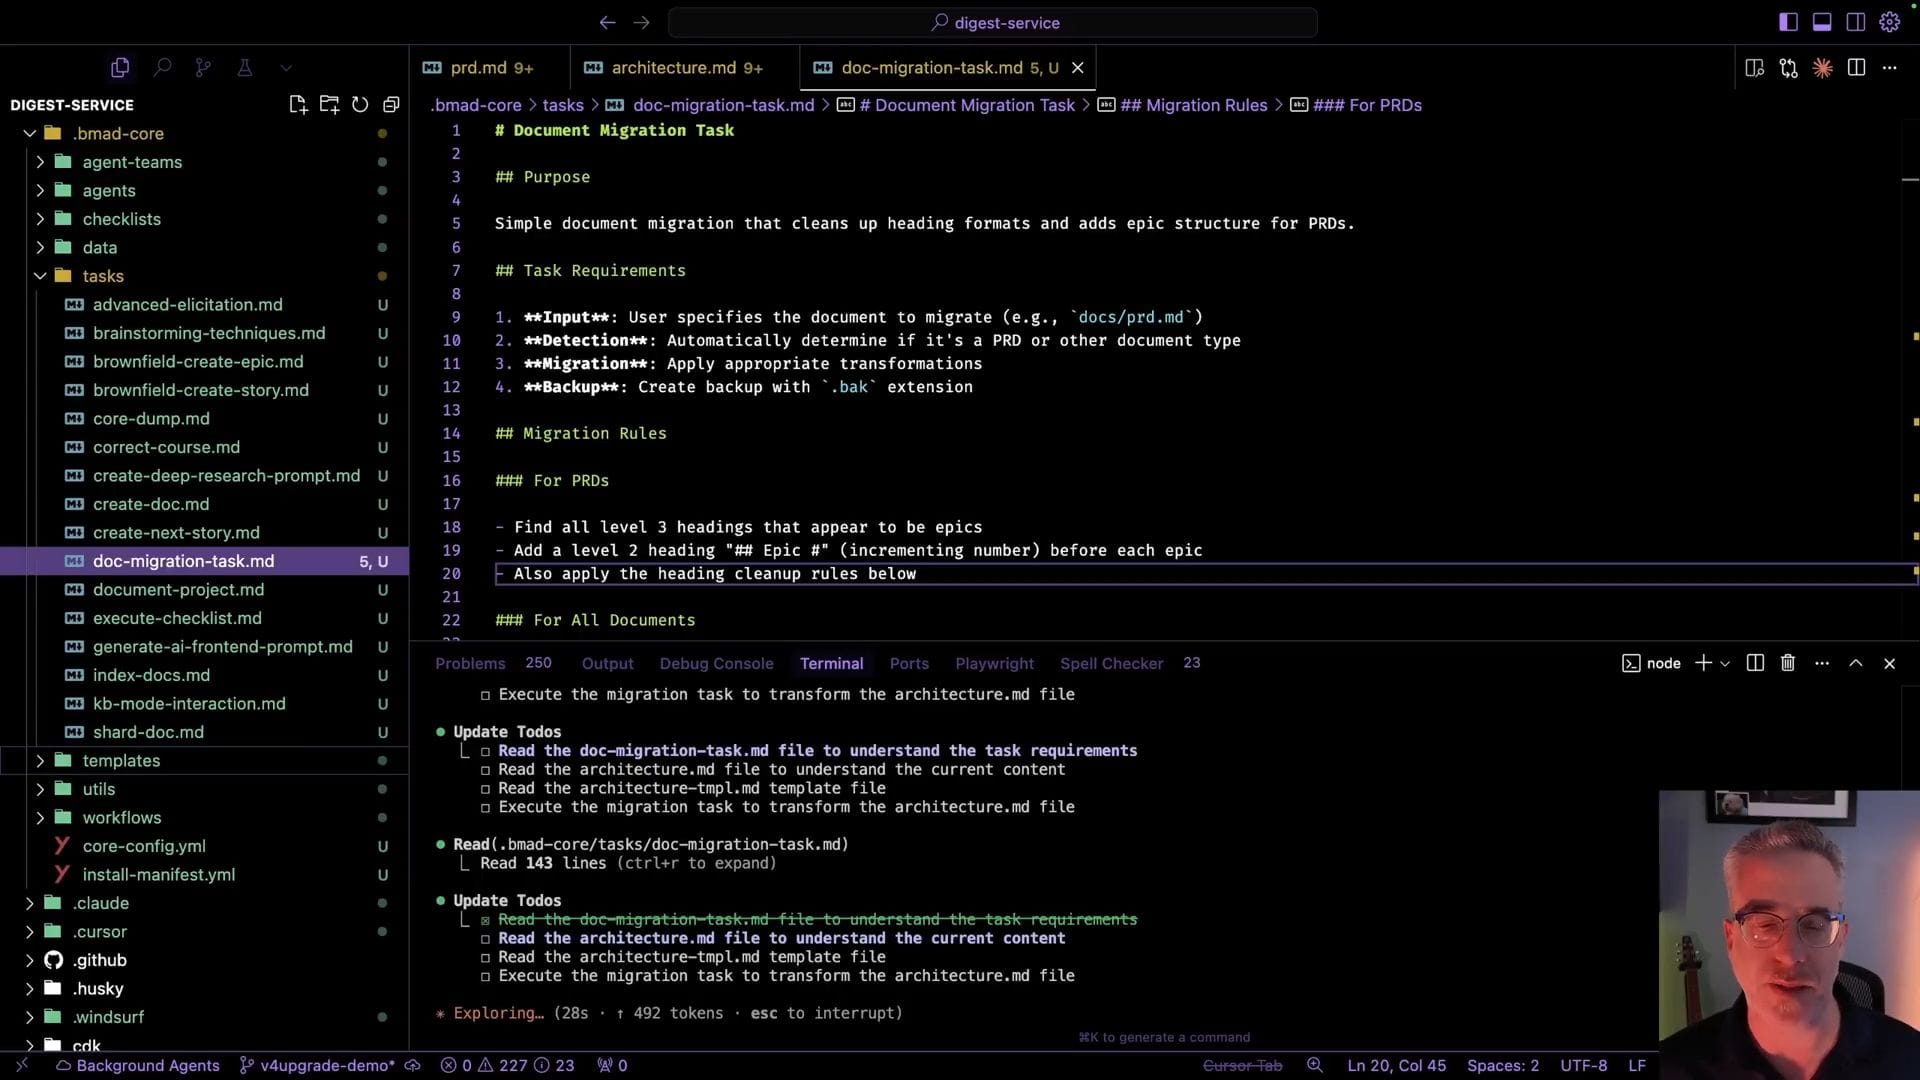Click the New Folder icon in explorer
The width and height of the screenshot is (1920, 1080).
pyautogui.click(x=329, y=105)
